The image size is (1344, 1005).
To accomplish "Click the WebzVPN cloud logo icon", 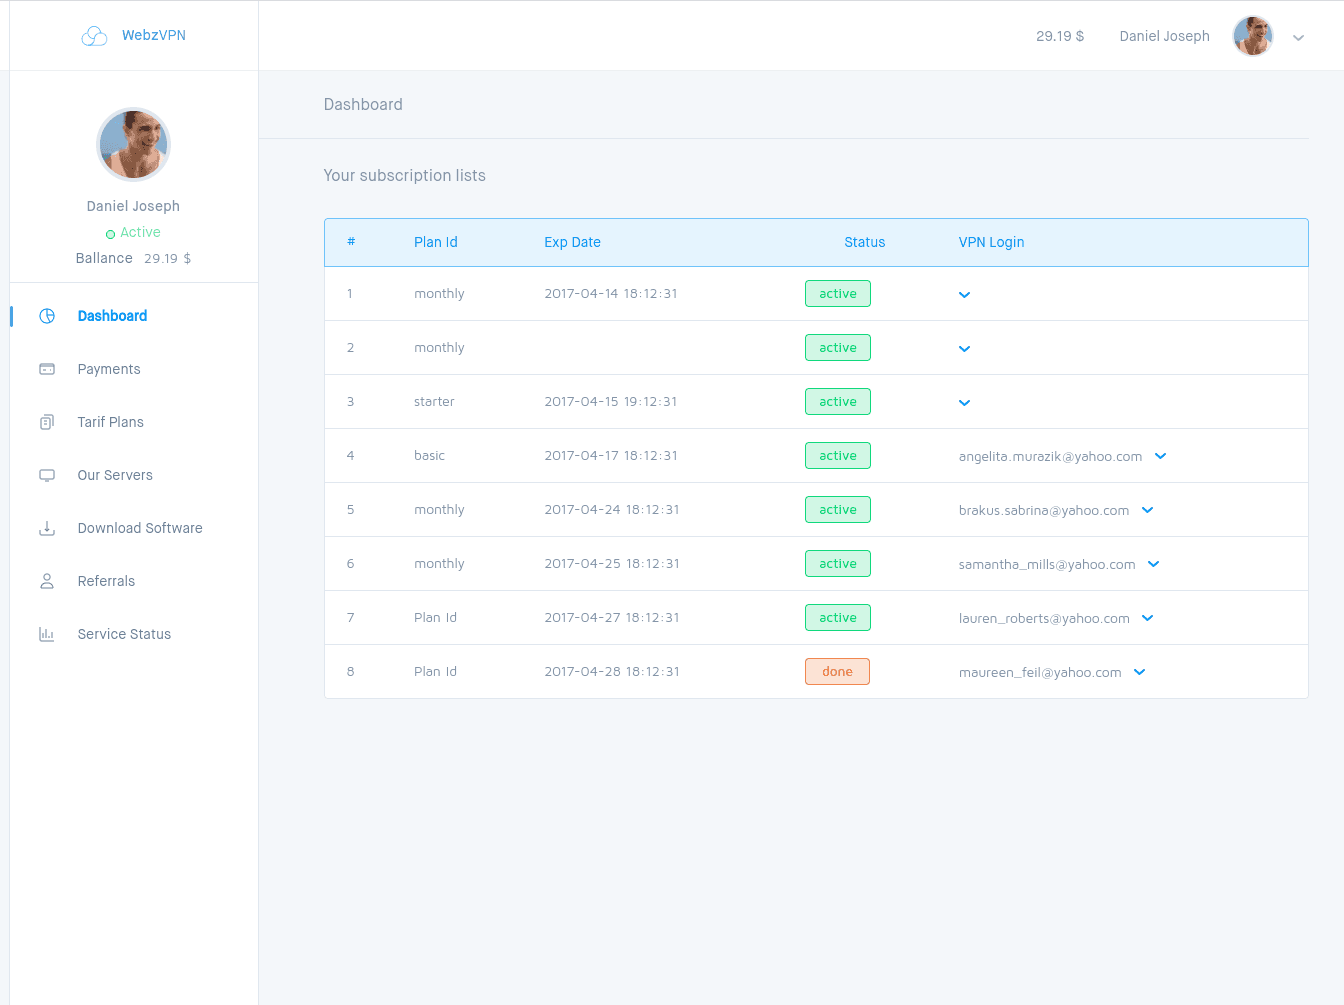I will [94, 36].
